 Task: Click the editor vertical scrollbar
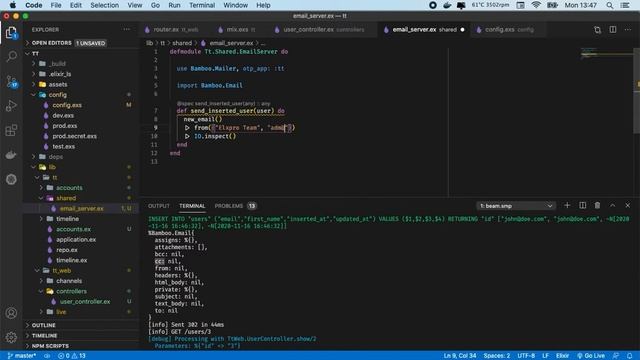(x=636, y=90)
